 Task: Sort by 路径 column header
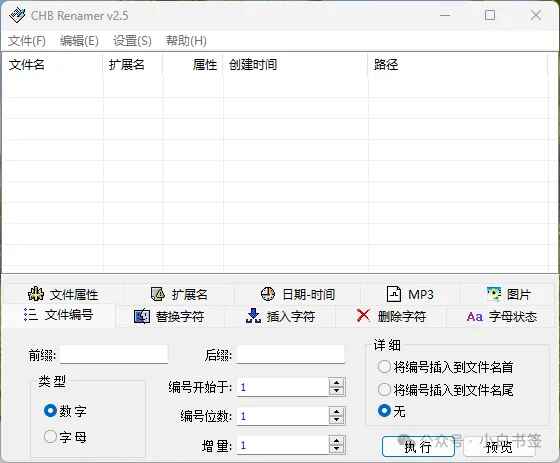(x=458, y=65)
